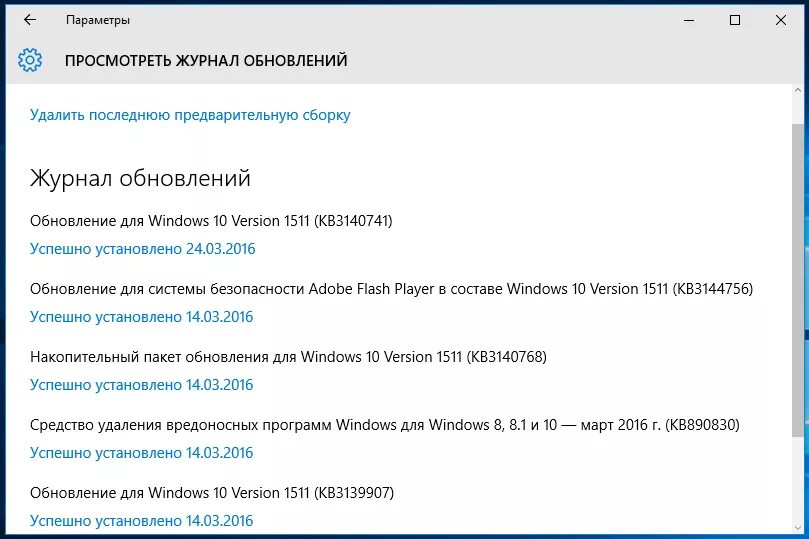Viewport: 809px width, 539px height.
Task: Close the Параметры window
Action: tap(781, 20)
